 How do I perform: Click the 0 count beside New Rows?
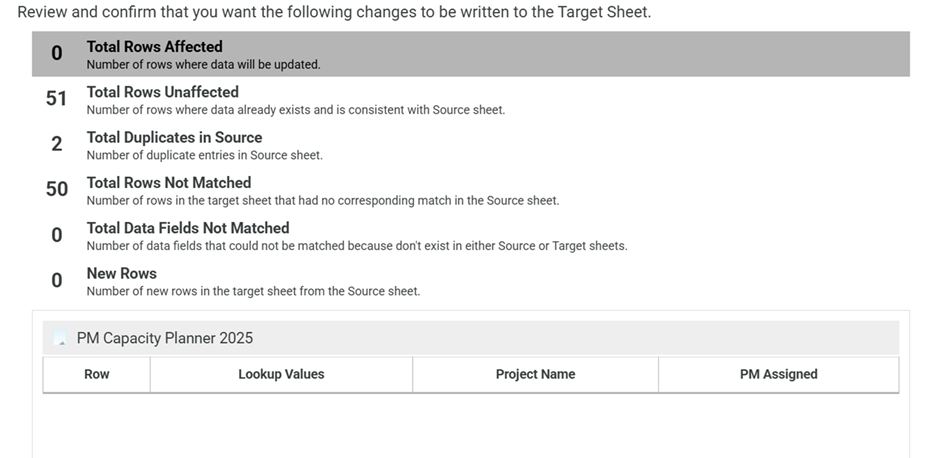coord(57,280)
